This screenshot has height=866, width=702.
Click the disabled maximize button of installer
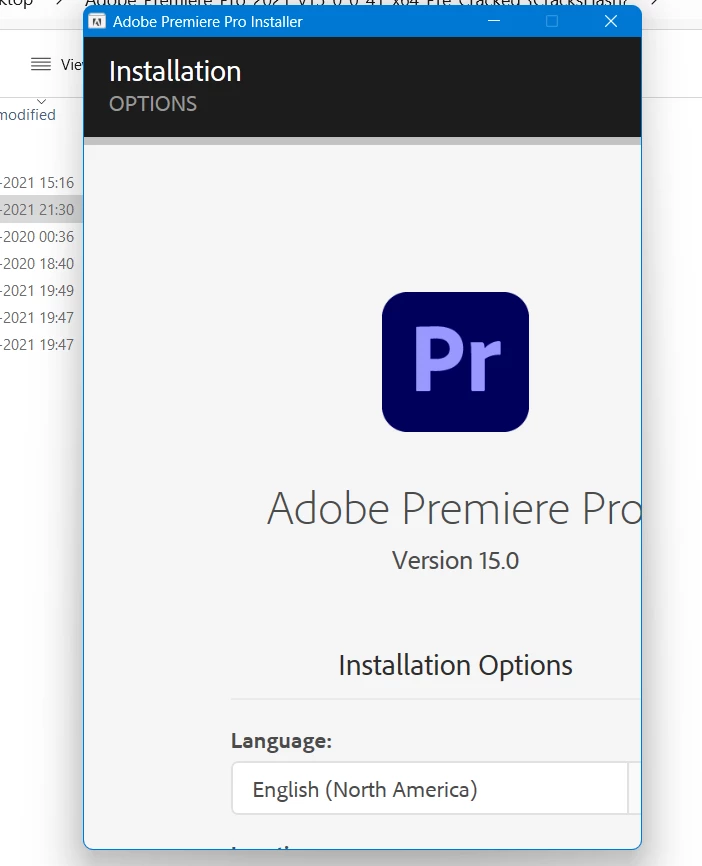click(x=552, y=21)
